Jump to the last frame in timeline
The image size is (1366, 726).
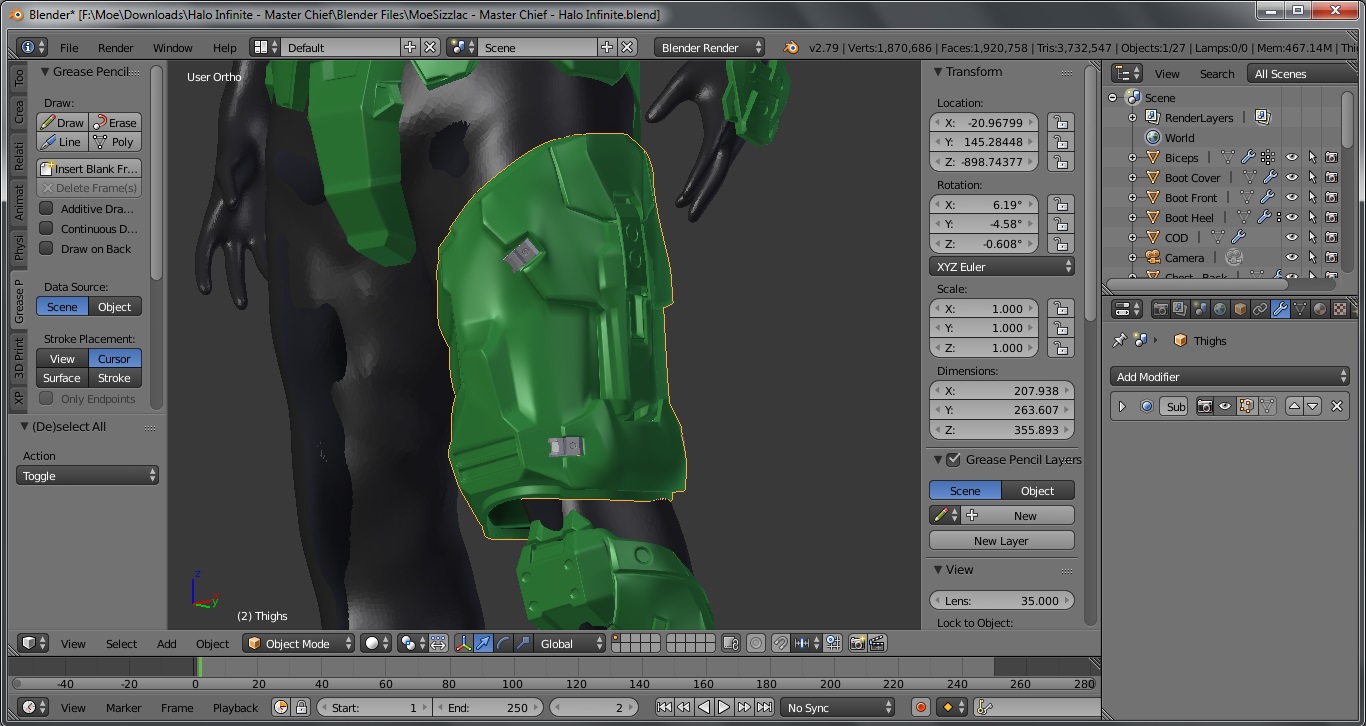click(x=764, y=707)
